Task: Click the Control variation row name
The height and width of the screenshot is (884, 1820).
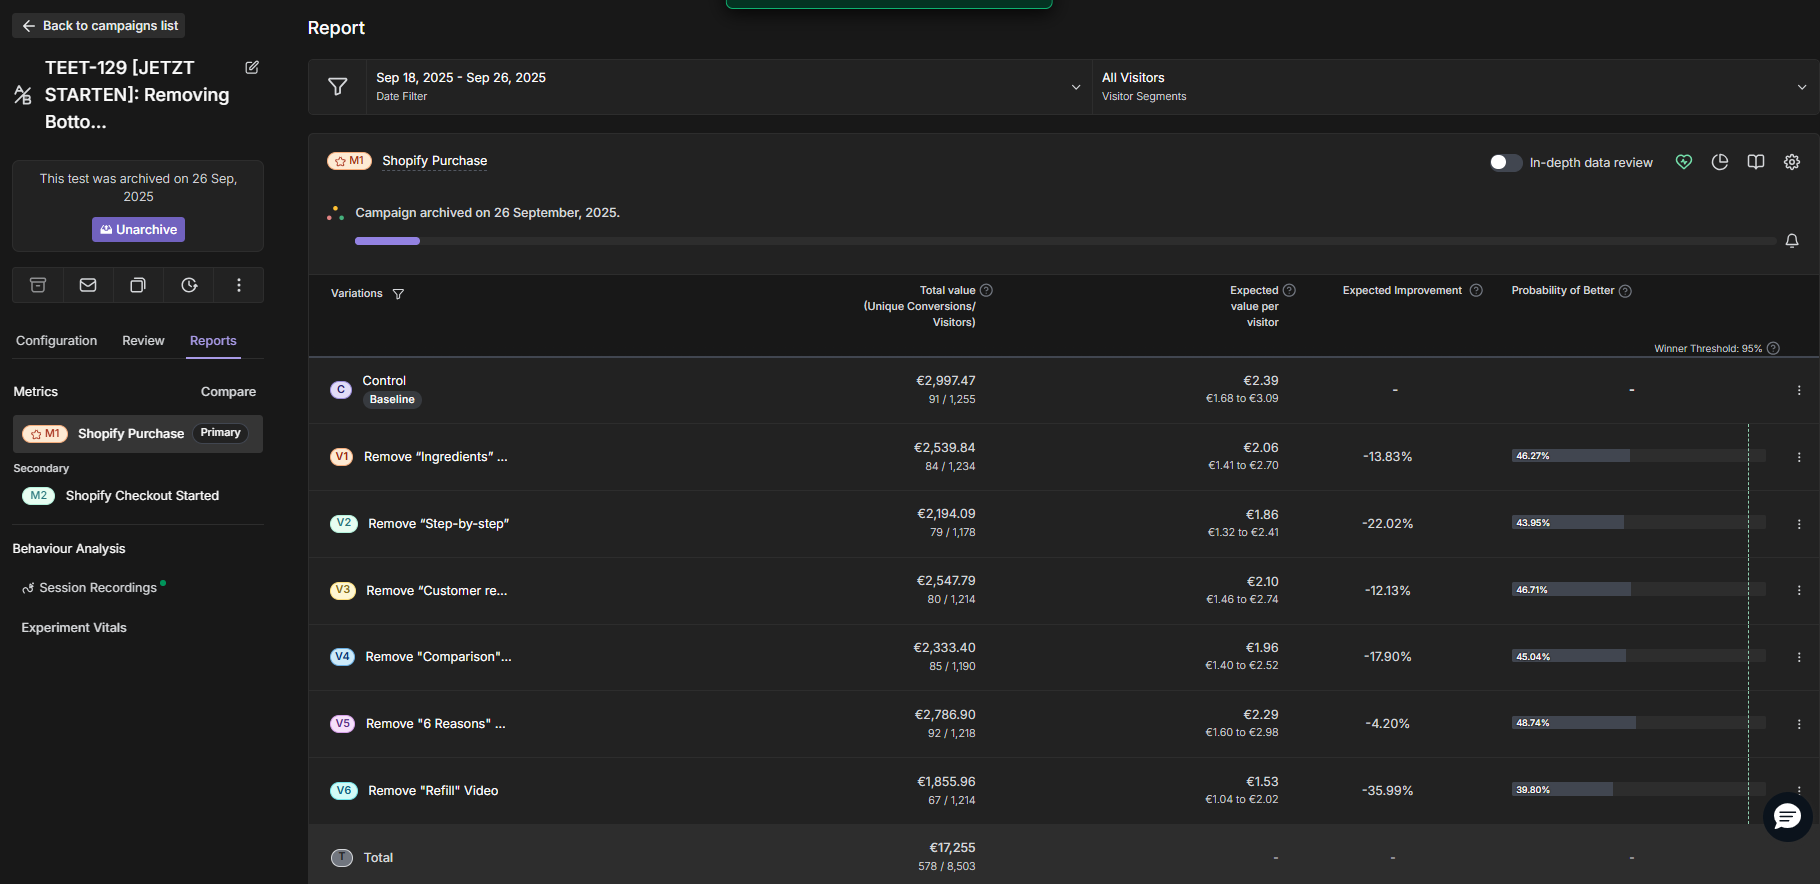Action: click(x=384, y=381)
